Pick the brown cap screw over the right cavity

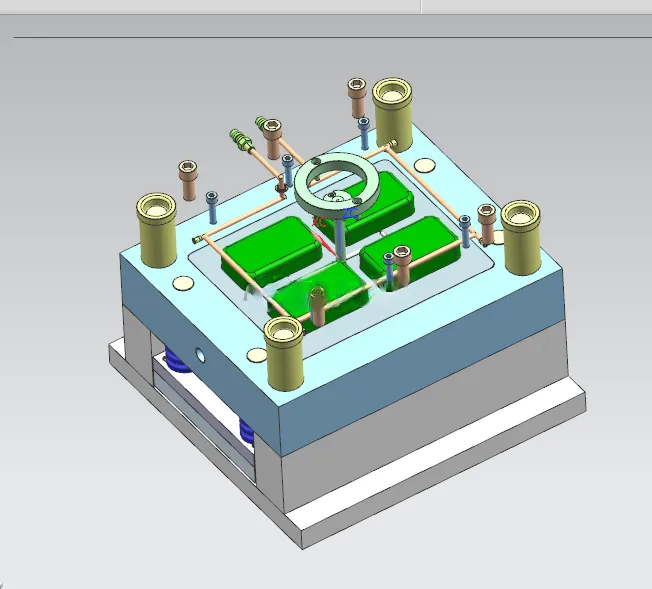pos(402,267)
